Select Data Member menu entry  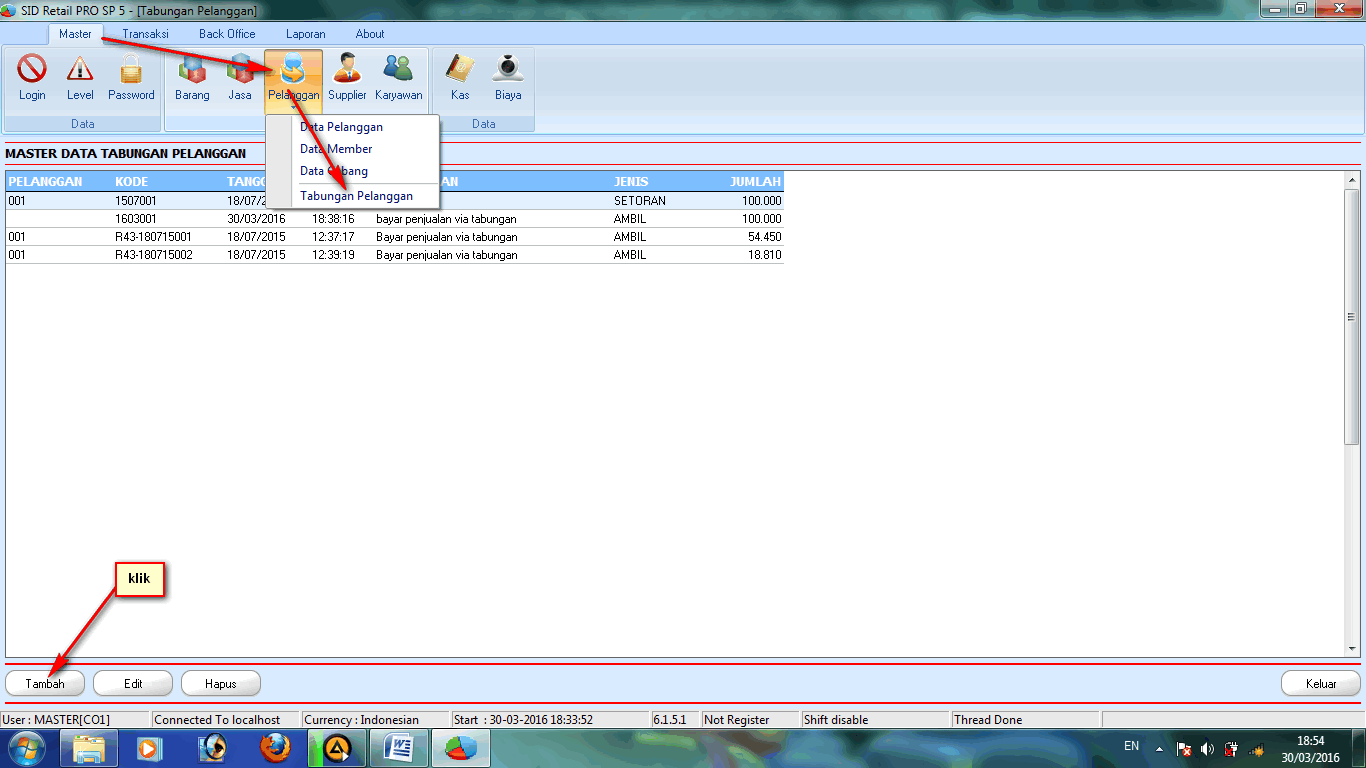pos(336,149)
